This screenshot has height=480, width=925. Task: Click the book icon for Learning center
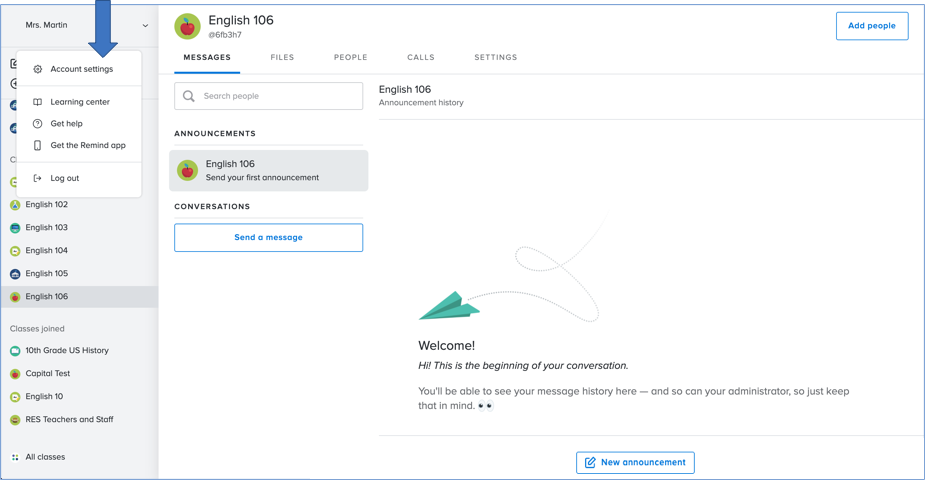click(x=38, y=102)
